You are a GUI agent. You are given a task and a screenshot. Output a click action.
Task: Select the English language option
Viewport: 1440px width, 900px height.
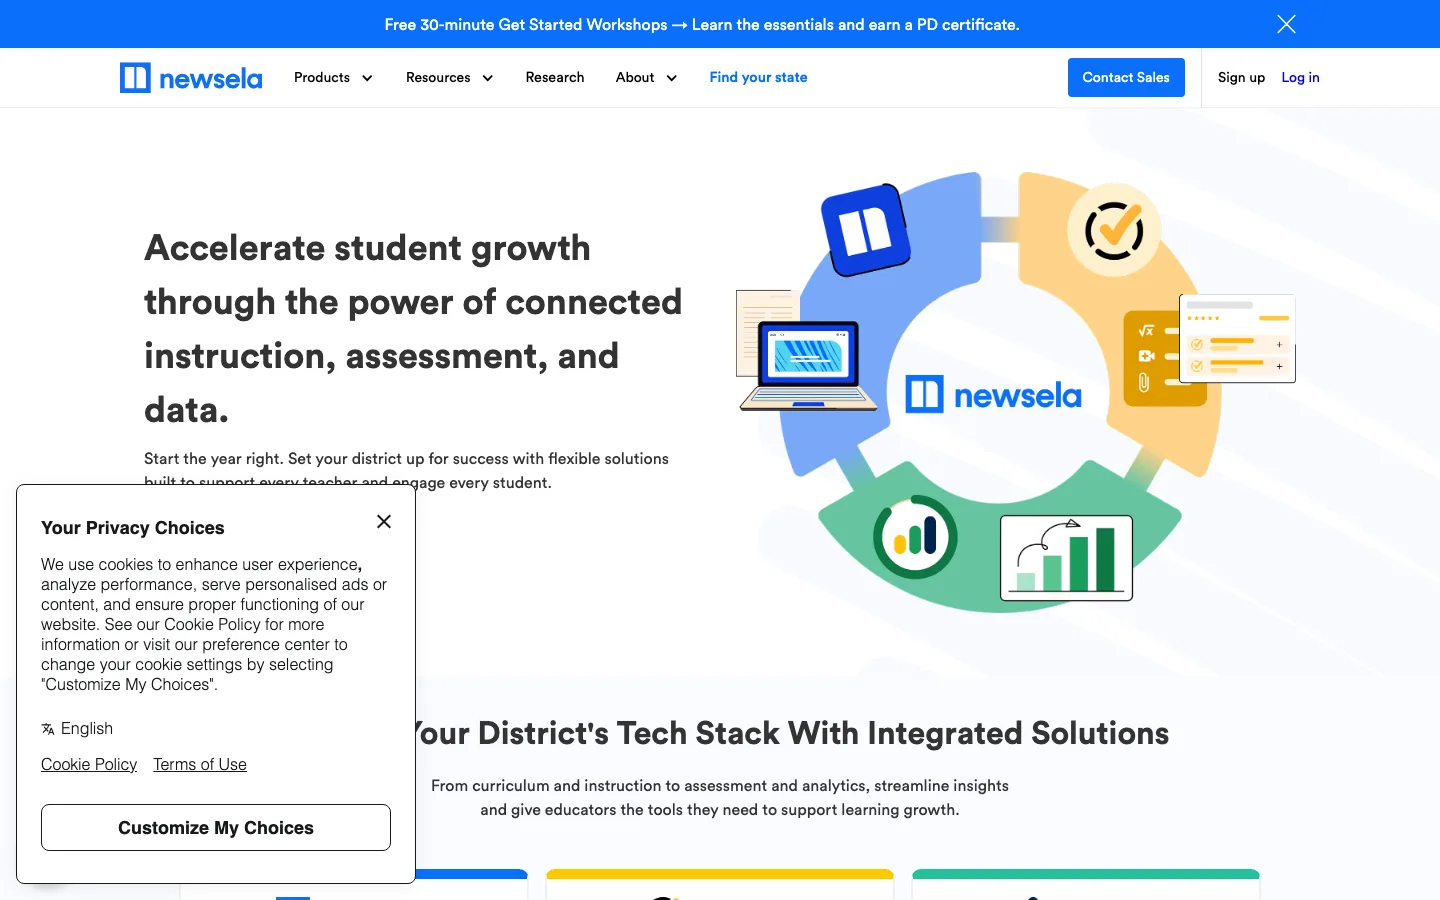(x=87, y=729)
